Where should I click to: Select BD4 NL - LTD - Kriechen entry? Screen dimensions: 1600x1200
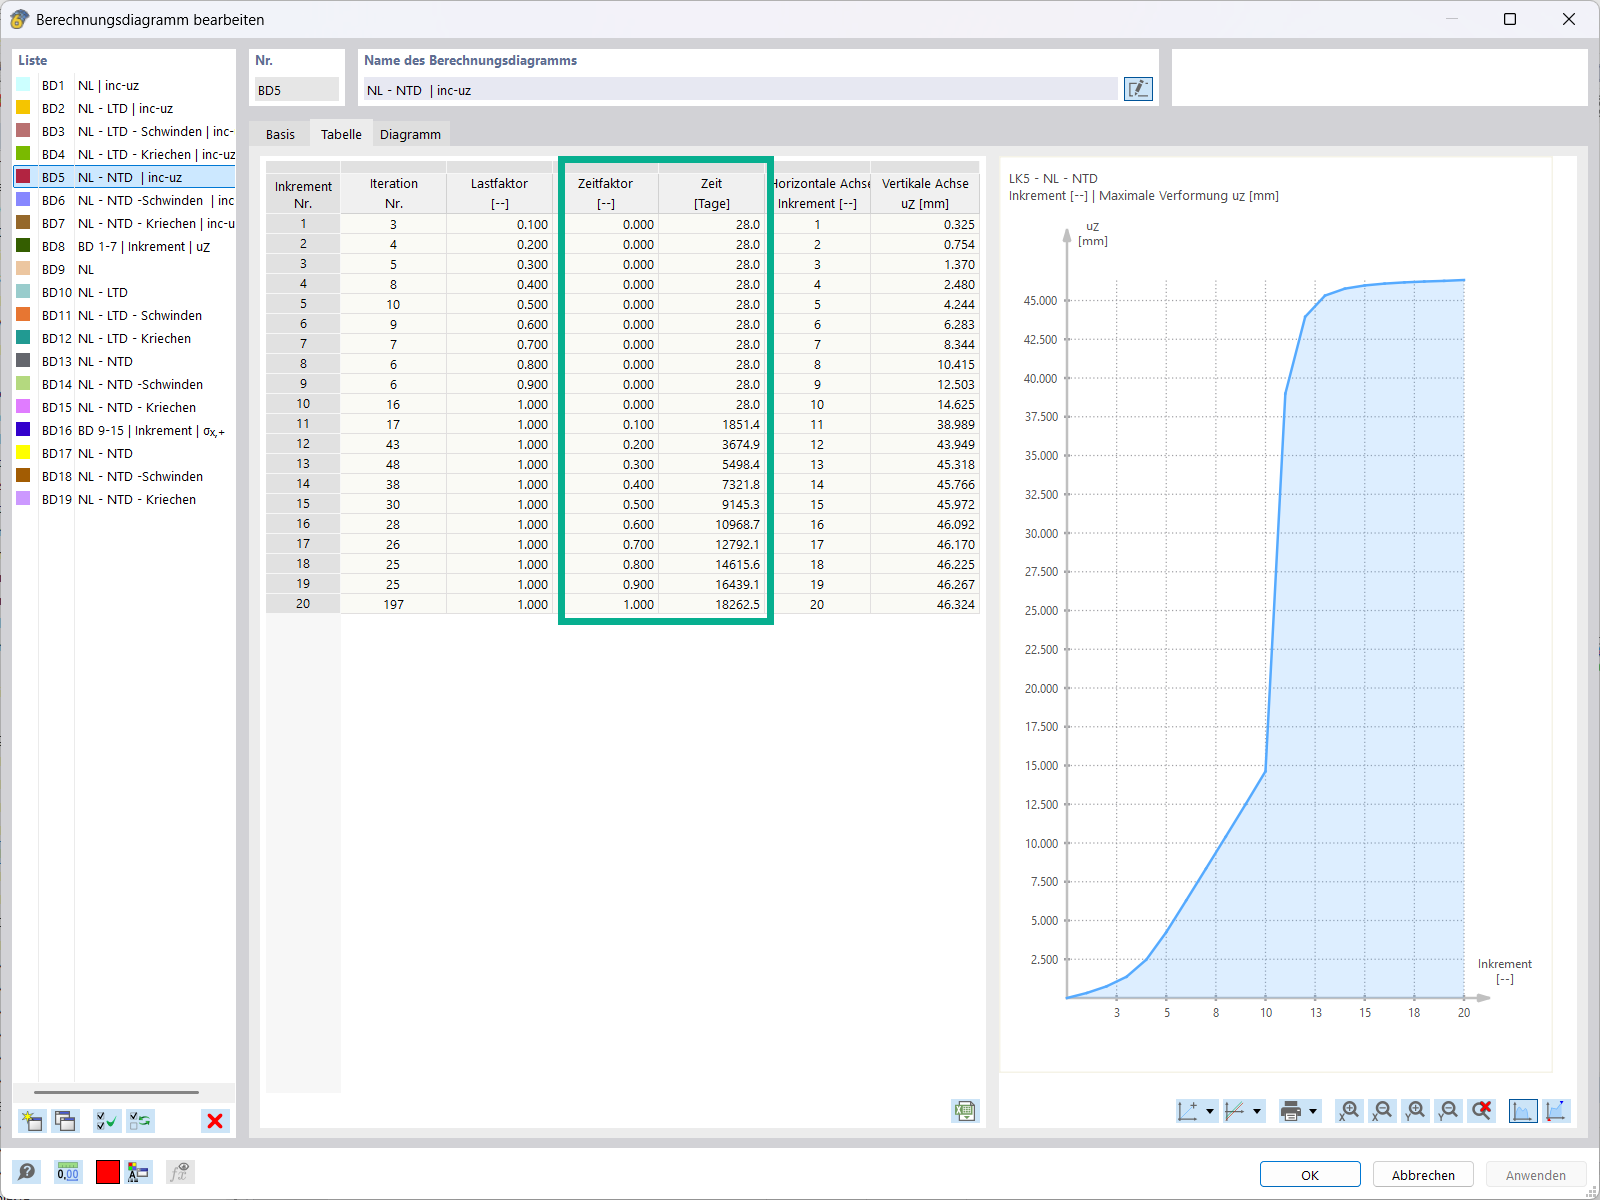coord(125,154)
